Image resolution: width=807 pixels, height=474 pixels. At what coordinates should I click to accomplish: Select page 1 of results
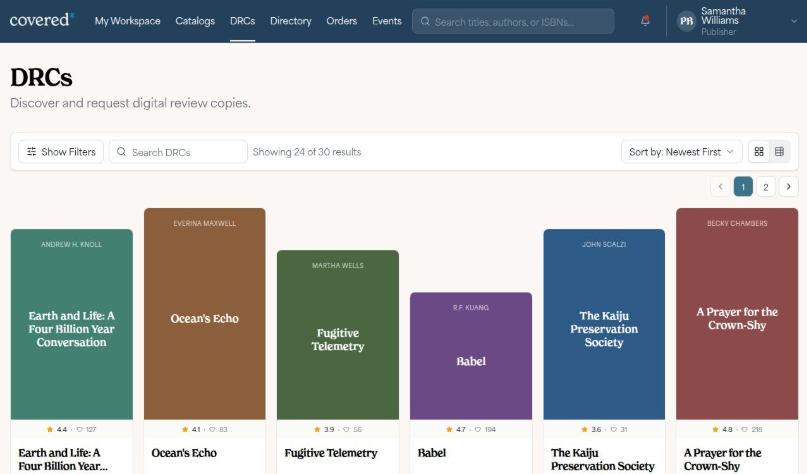coord(743,187)
